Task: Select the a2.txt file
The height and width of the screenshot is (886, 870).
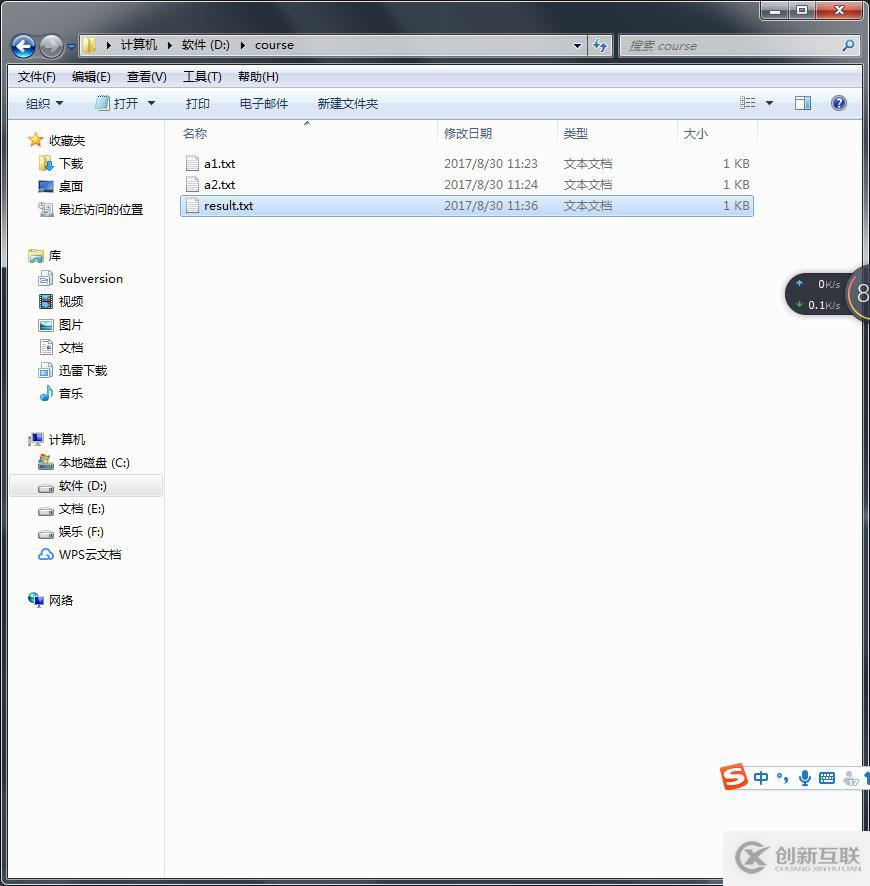Action: pyautogui.click(x=467, y=185)
